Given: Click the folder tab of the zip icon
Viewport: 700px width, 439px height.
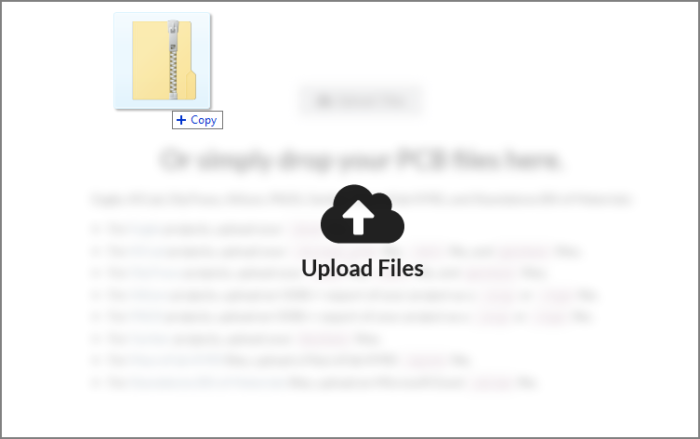Looking at the screenshot, I should click(x=191, y=85).
